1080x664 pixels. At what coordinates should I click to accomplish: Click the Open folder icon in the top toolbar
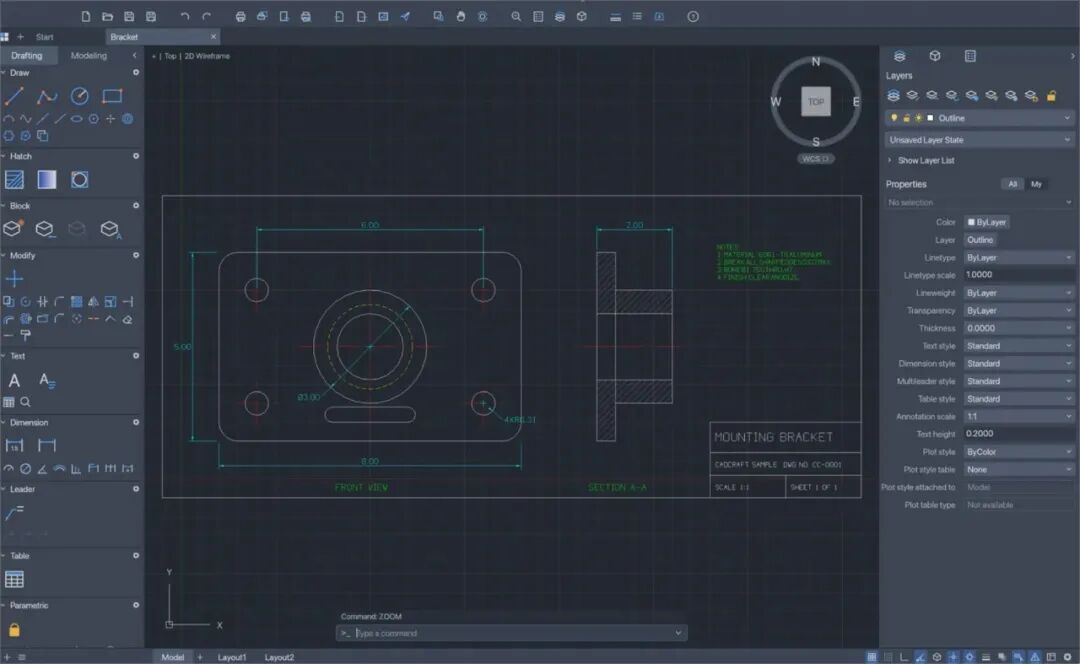coord(107,17)
